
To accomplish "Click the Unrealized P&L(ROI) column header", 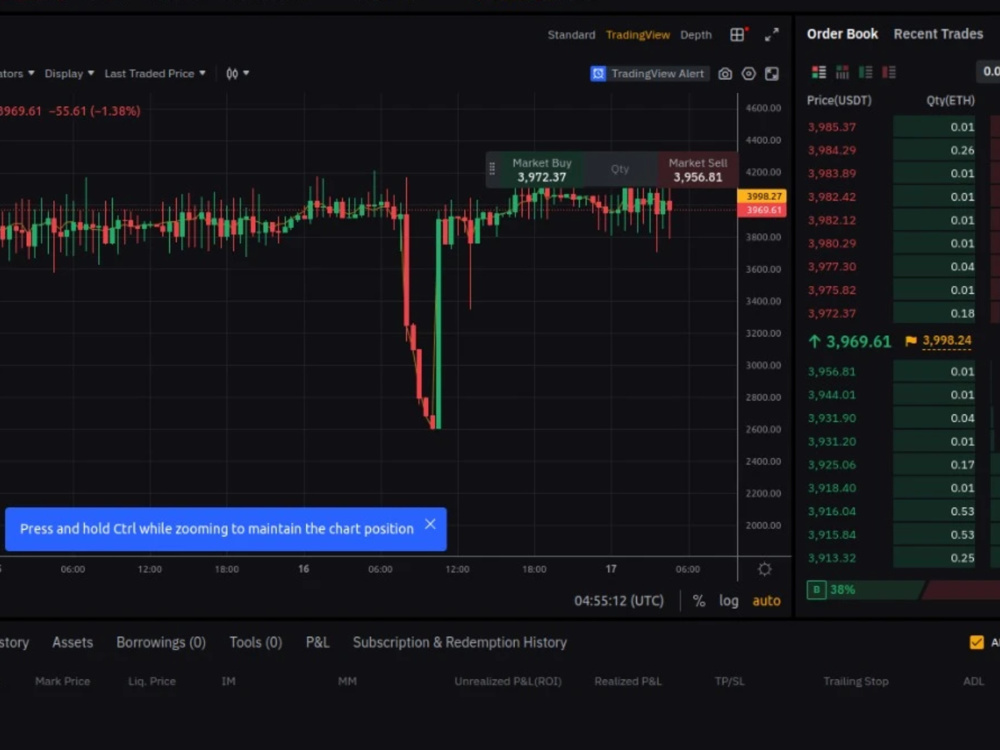I will coord(508,681).
